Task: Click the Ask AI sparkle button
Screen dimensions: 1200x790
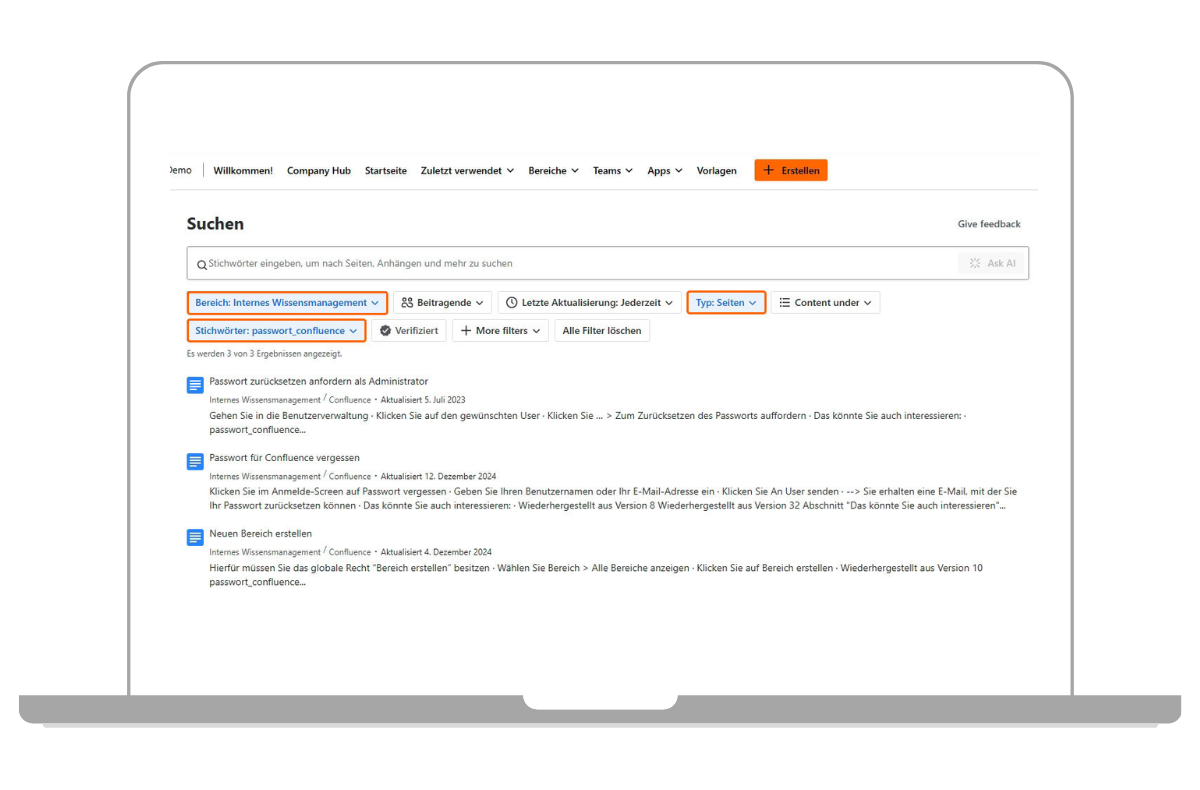Action: [991, 263]
